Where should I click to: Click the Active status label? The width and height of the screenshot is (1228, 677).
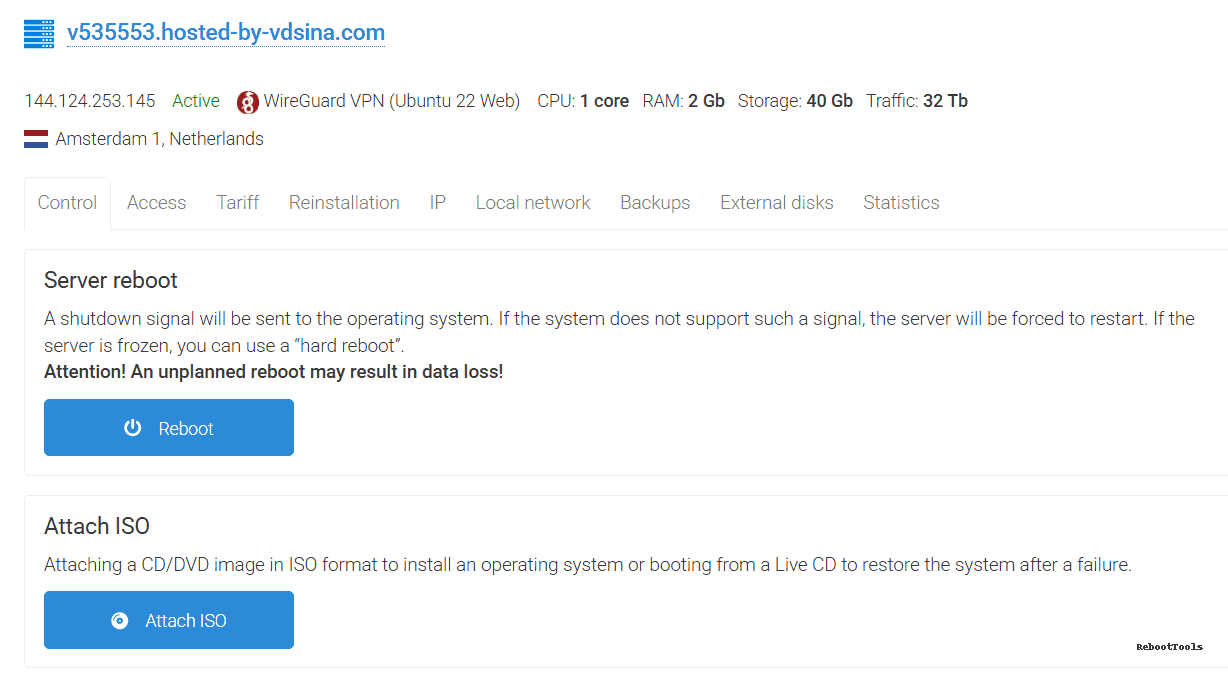coord(195,101)
